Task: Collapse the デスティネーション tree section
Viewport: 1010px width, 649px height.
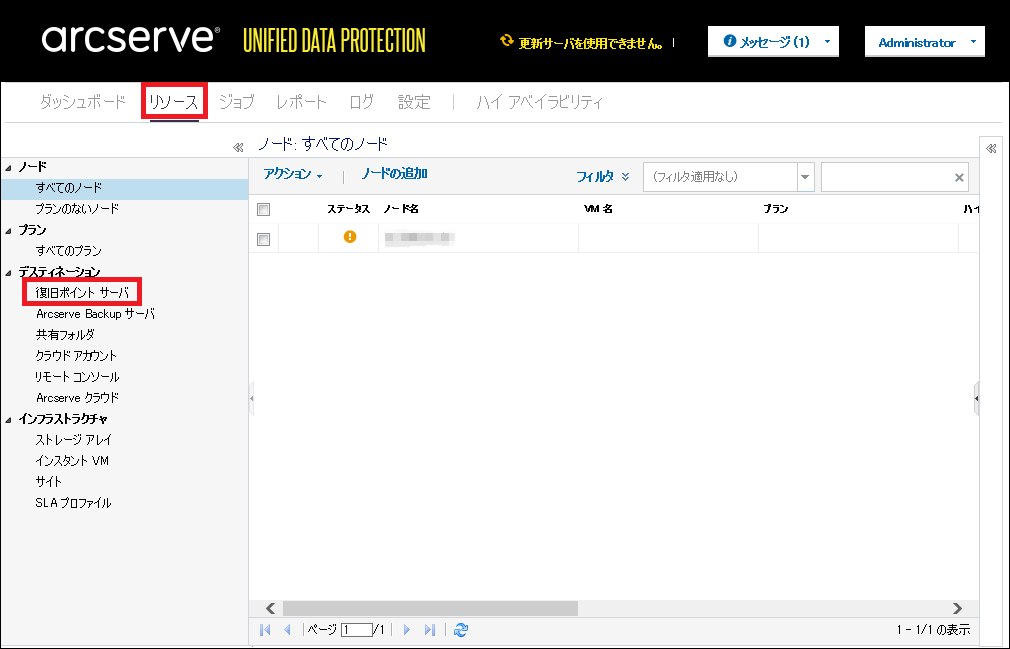Action: [8, 272]
